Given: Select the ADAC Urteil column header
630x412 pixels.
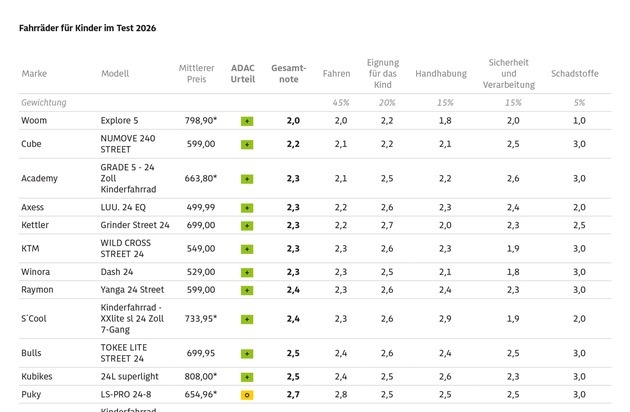Looking at the screenshot, I should point(243,74).
